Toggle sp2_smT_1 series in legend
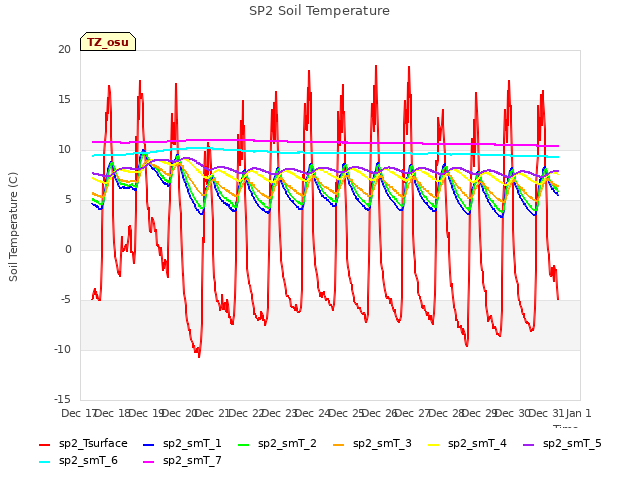640x480 pixels. click(x=182, y=444)
